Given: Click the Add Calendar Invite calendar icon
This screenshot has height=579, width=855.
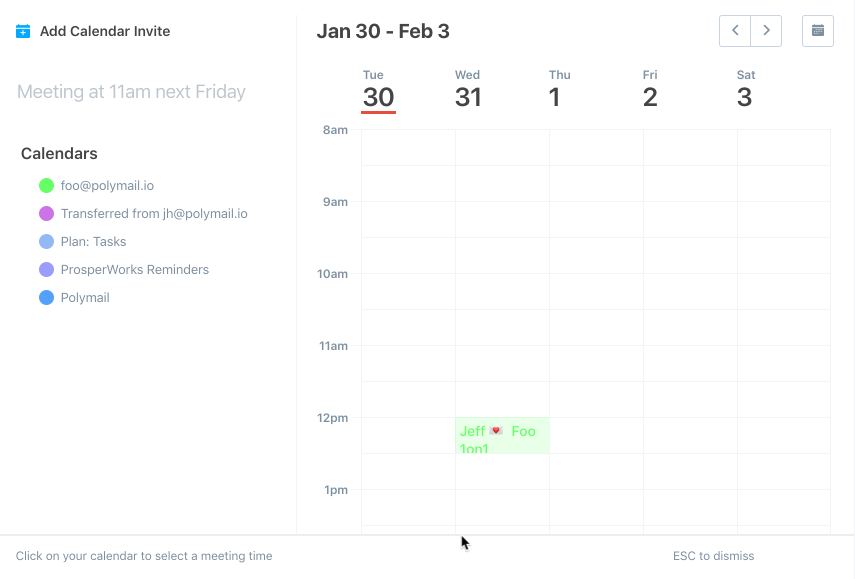Looking at the screenshot, I should [23, 31].
